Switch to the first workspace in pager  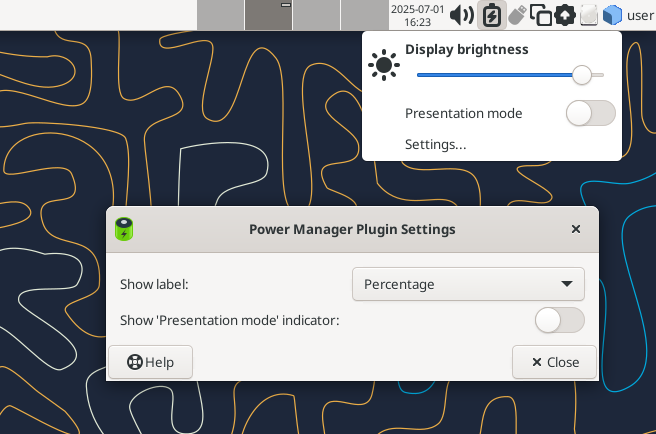click(220, 15)
